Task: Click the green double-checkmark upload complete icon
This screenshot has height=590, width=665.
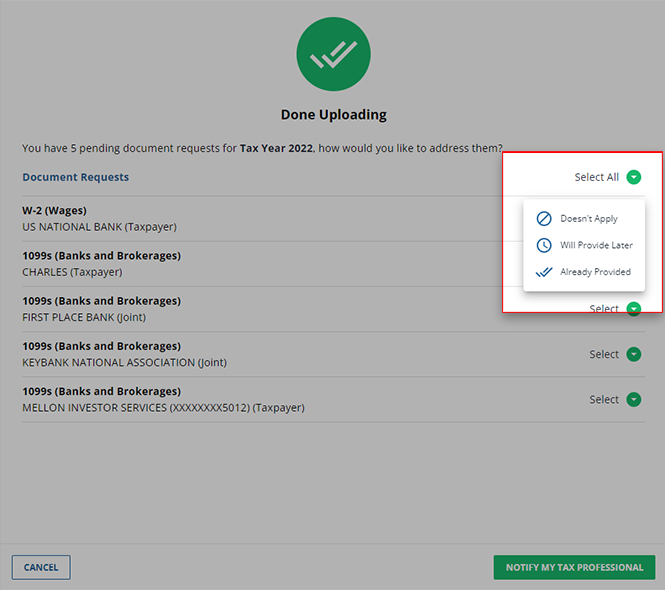Action: coord(333,54)
